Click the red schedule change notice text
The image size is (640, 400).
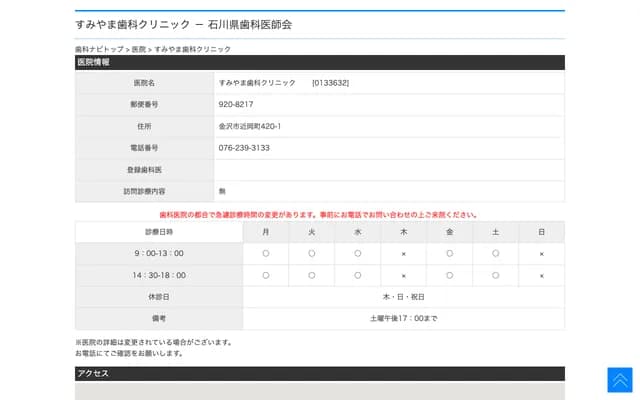tap(319, 214)
